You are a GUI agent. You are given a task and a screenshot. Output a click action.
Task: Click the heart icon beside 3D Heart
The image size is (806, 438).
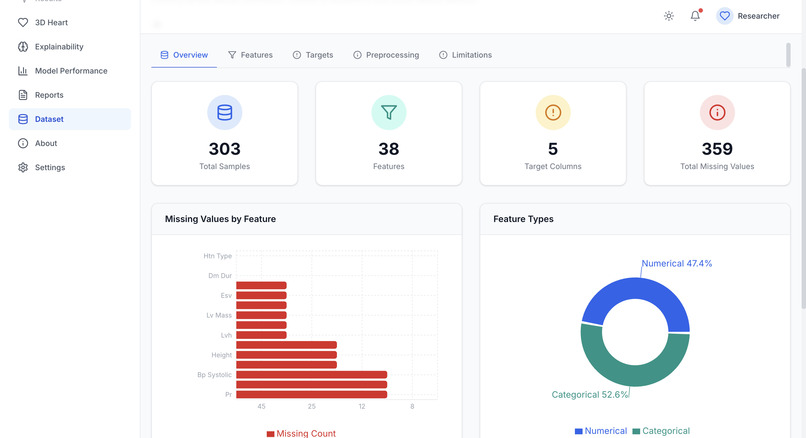point(23,23)
